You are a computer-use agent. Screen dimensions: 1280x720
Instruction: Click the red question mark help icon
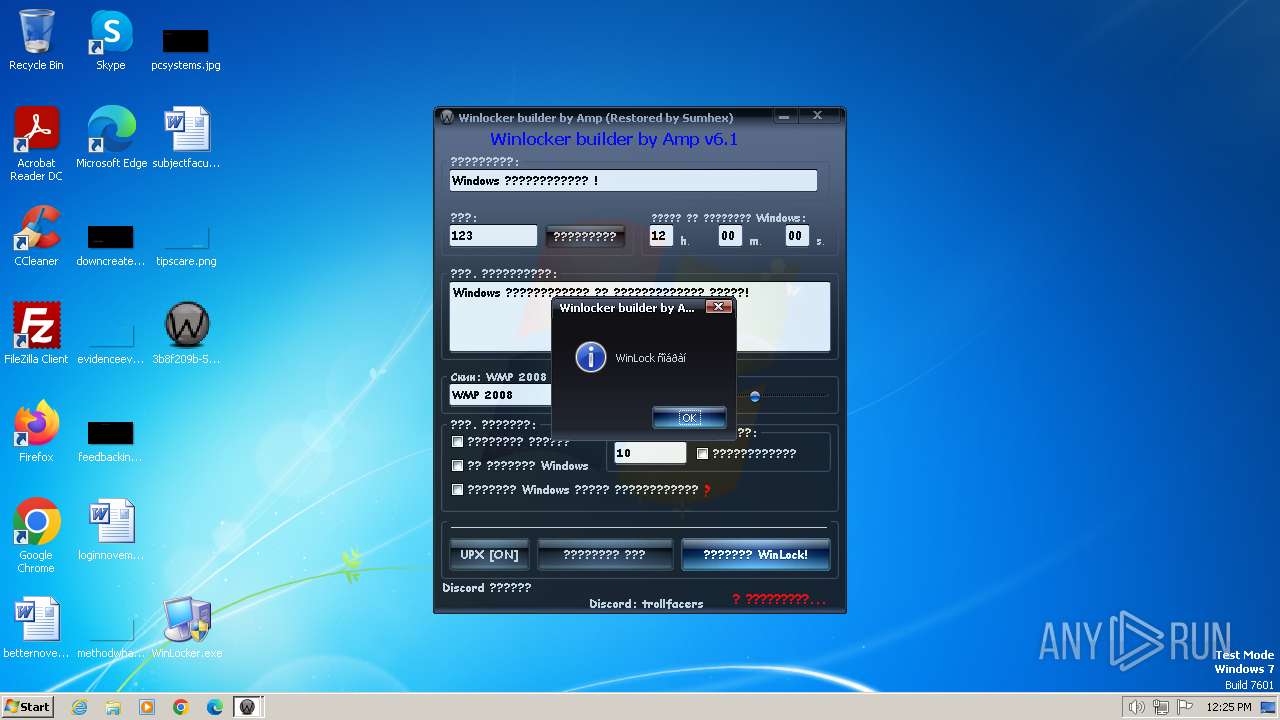tap(707, 490)
